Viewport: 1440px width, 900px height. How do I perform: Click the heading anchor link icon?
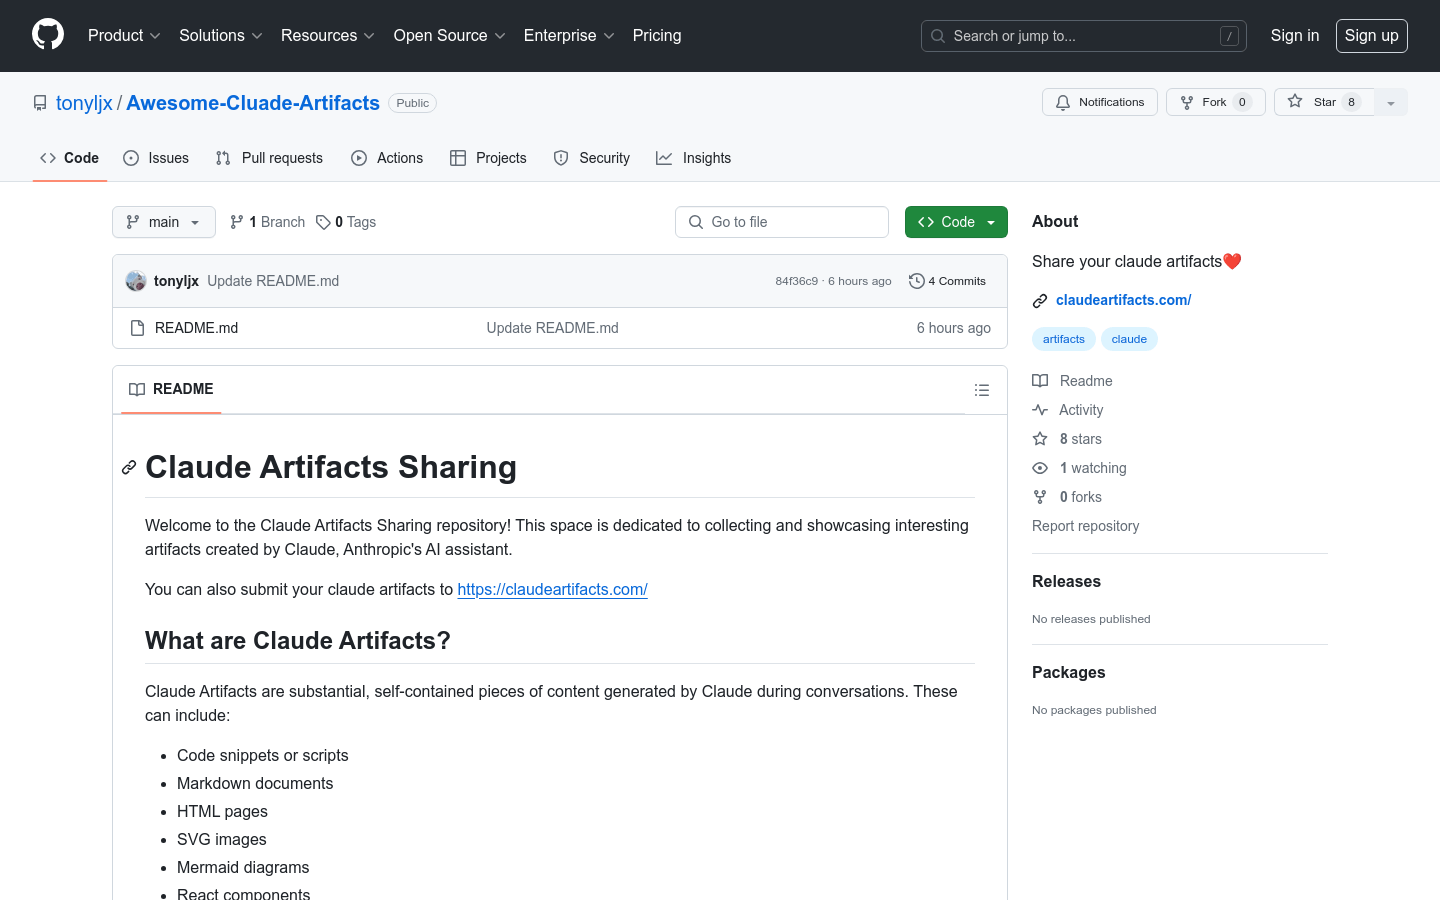point(129,467)
